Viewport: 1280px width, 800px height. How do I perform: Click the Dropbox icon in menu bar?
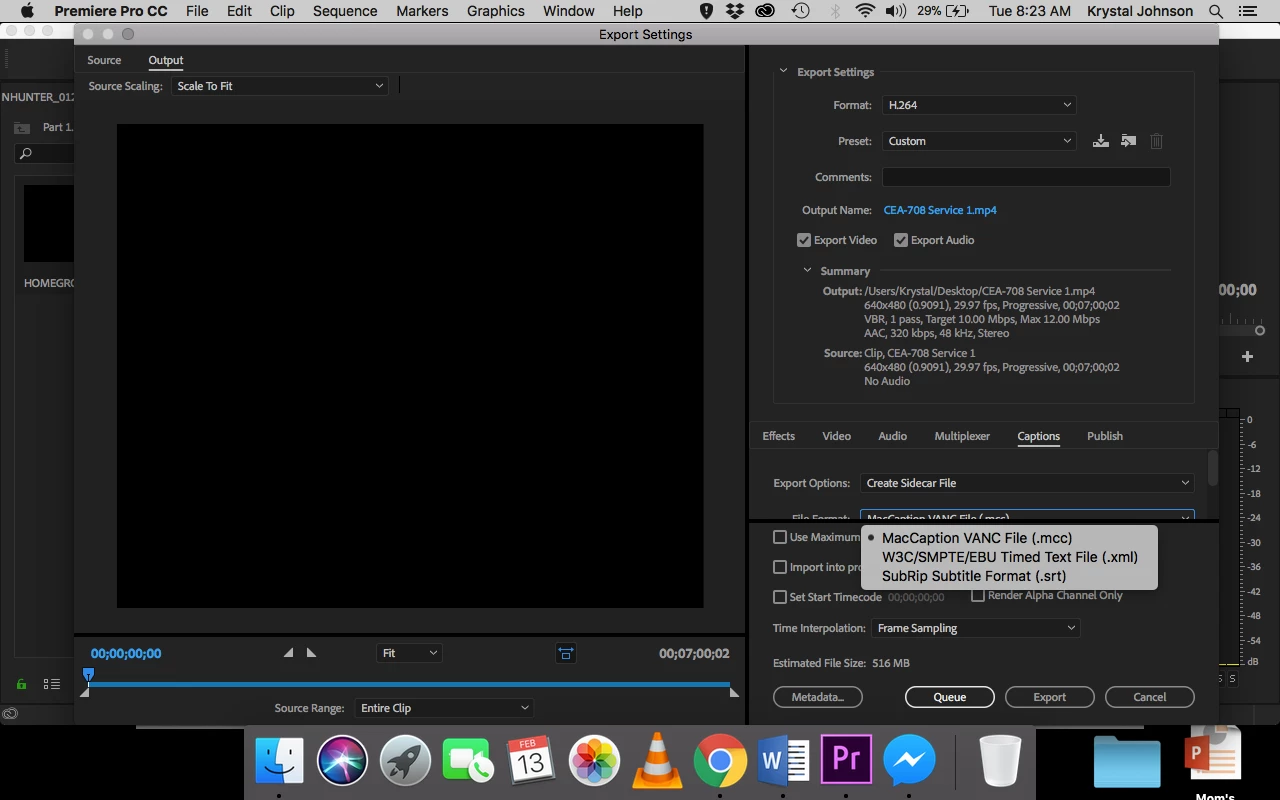[736, 11]
